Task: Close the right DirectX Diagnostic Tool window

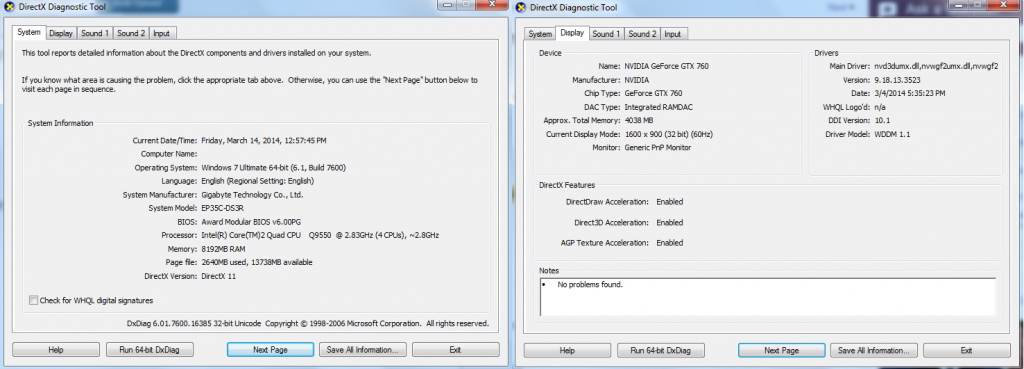Action: tap(1003, 5)
